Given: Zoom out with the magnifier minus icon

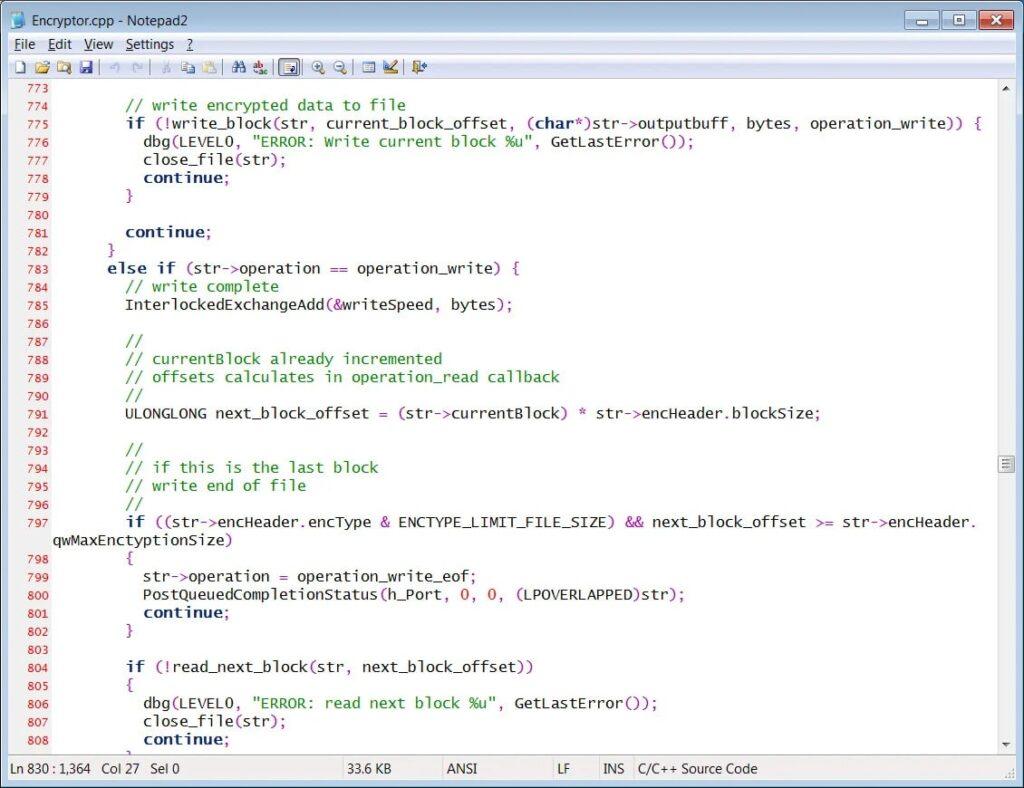Looking at the screenshot, I should coord(340,67).
